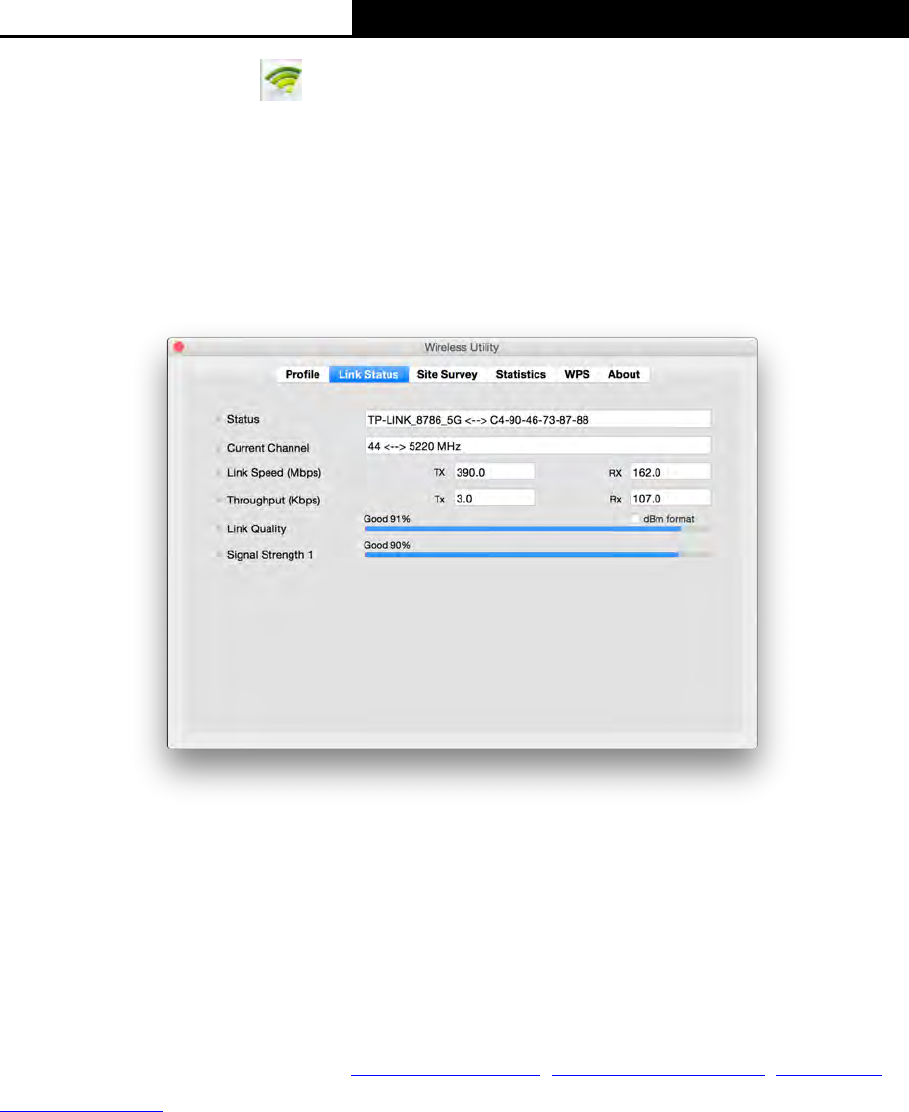This screenshot has height=1112, width=909.
Task: Click the Current Channel label
Action: click(x=268, y=448)
